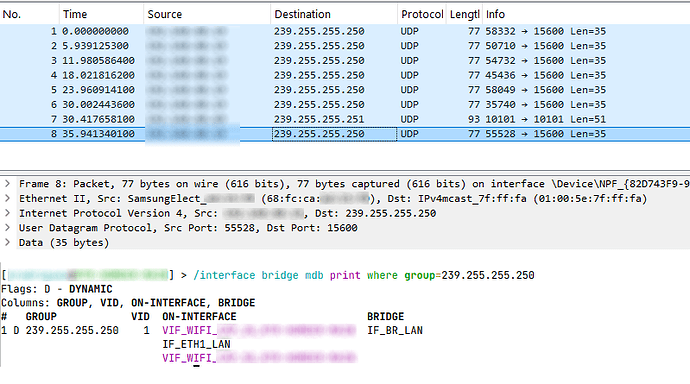
Task: Click the Source column header
Action: (207, 14)
